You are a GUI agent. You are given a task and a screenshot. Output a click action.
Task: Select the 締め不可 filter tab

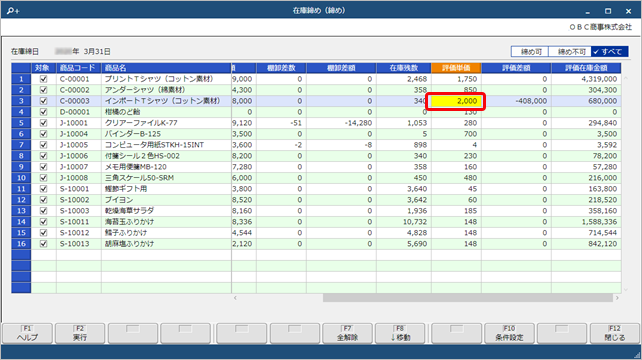point(570,52)
